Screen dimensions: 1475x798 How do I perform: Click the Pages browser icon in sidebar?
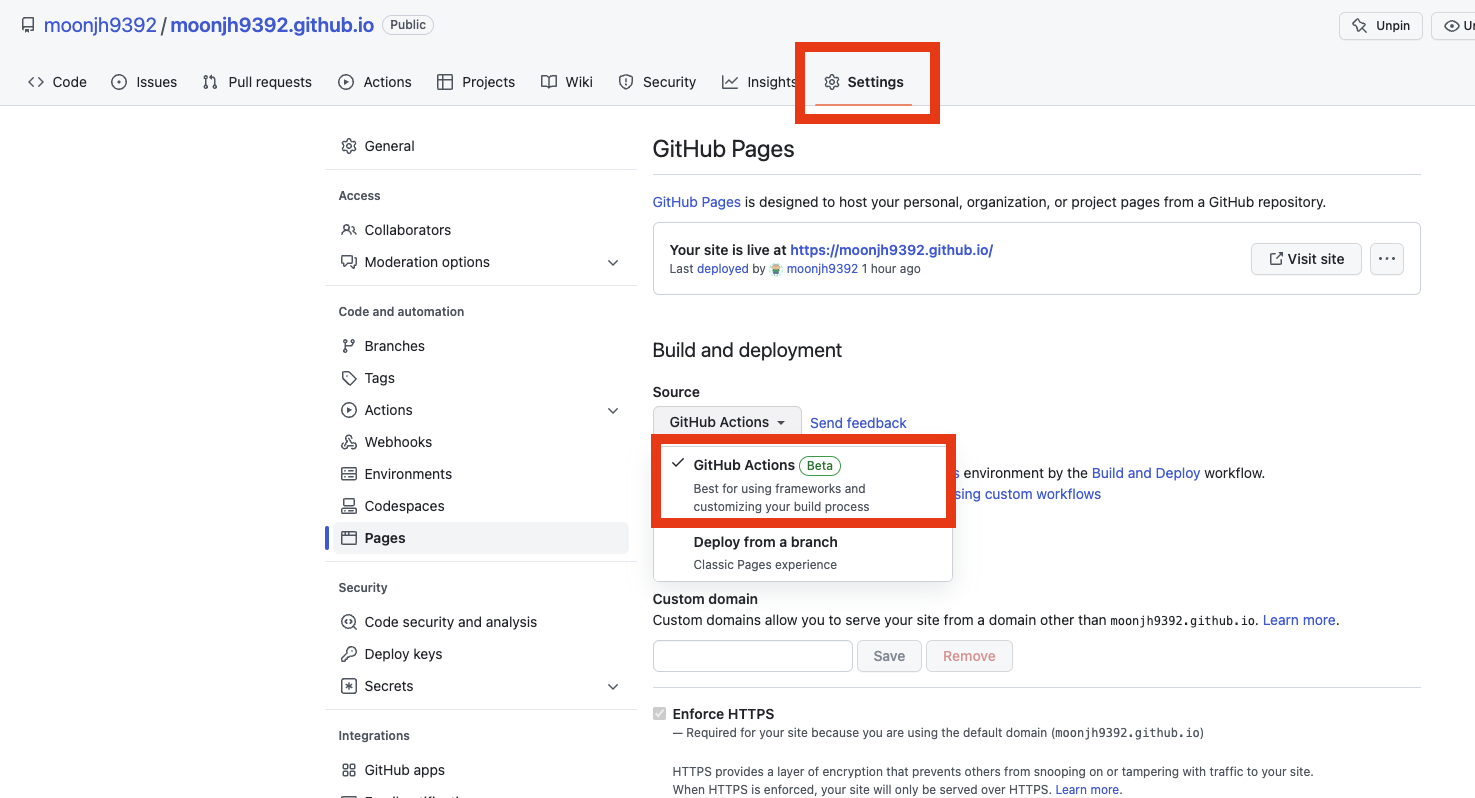click(x=349, y=538)
